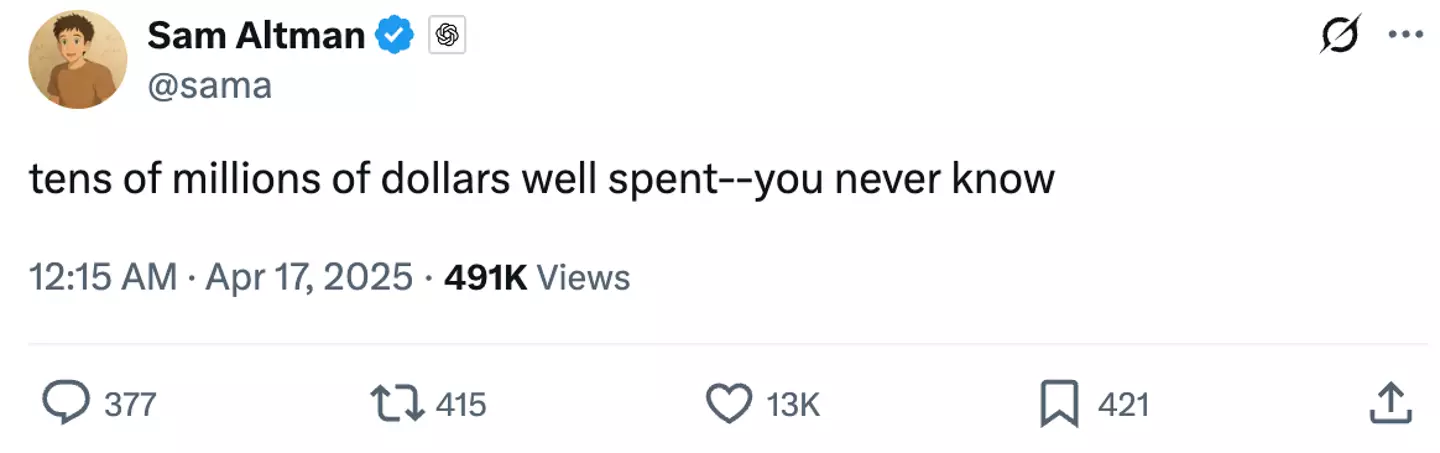Image resolution: width=1440 pixels, height=453 pixels.
Task: Click the repost arrows icon
Action: point(397,404)
